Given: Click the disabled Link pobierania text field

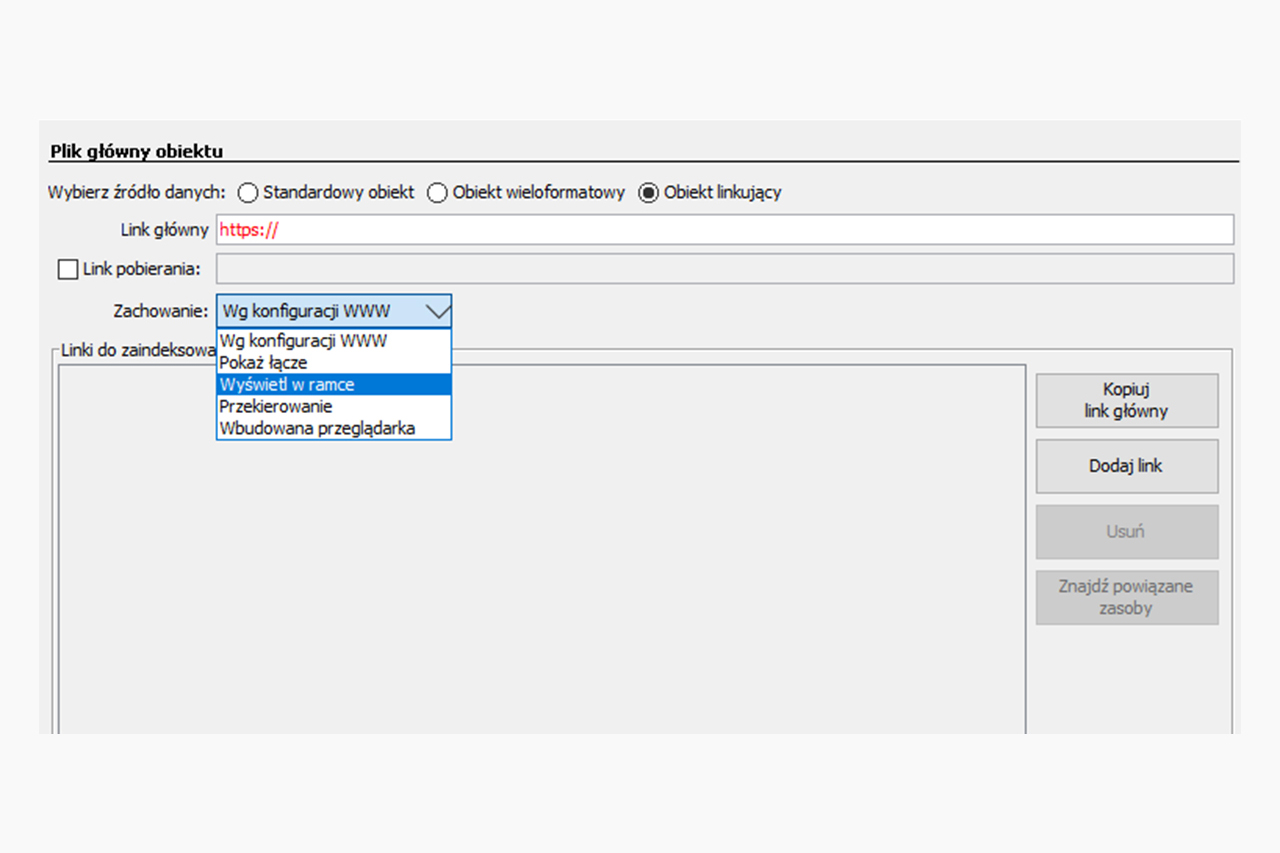Looking at the screenshot, I should pos(724,269).
